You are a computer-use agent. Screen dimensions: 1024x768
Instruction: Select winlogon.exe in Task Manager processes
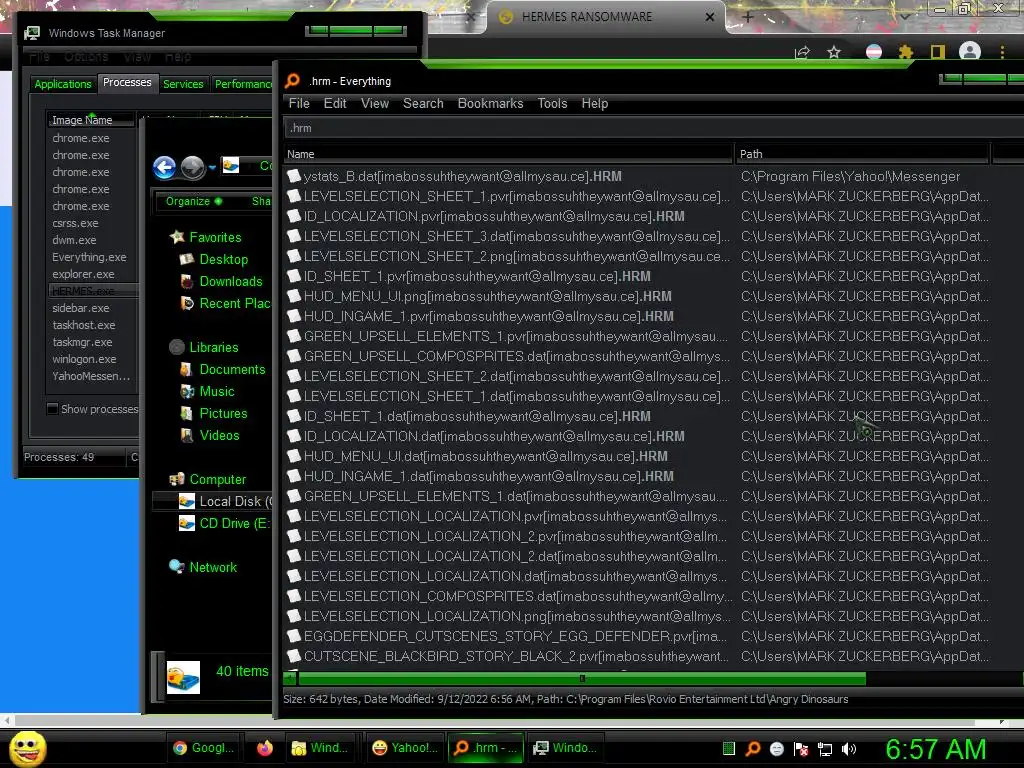click(x=84, y=359)
